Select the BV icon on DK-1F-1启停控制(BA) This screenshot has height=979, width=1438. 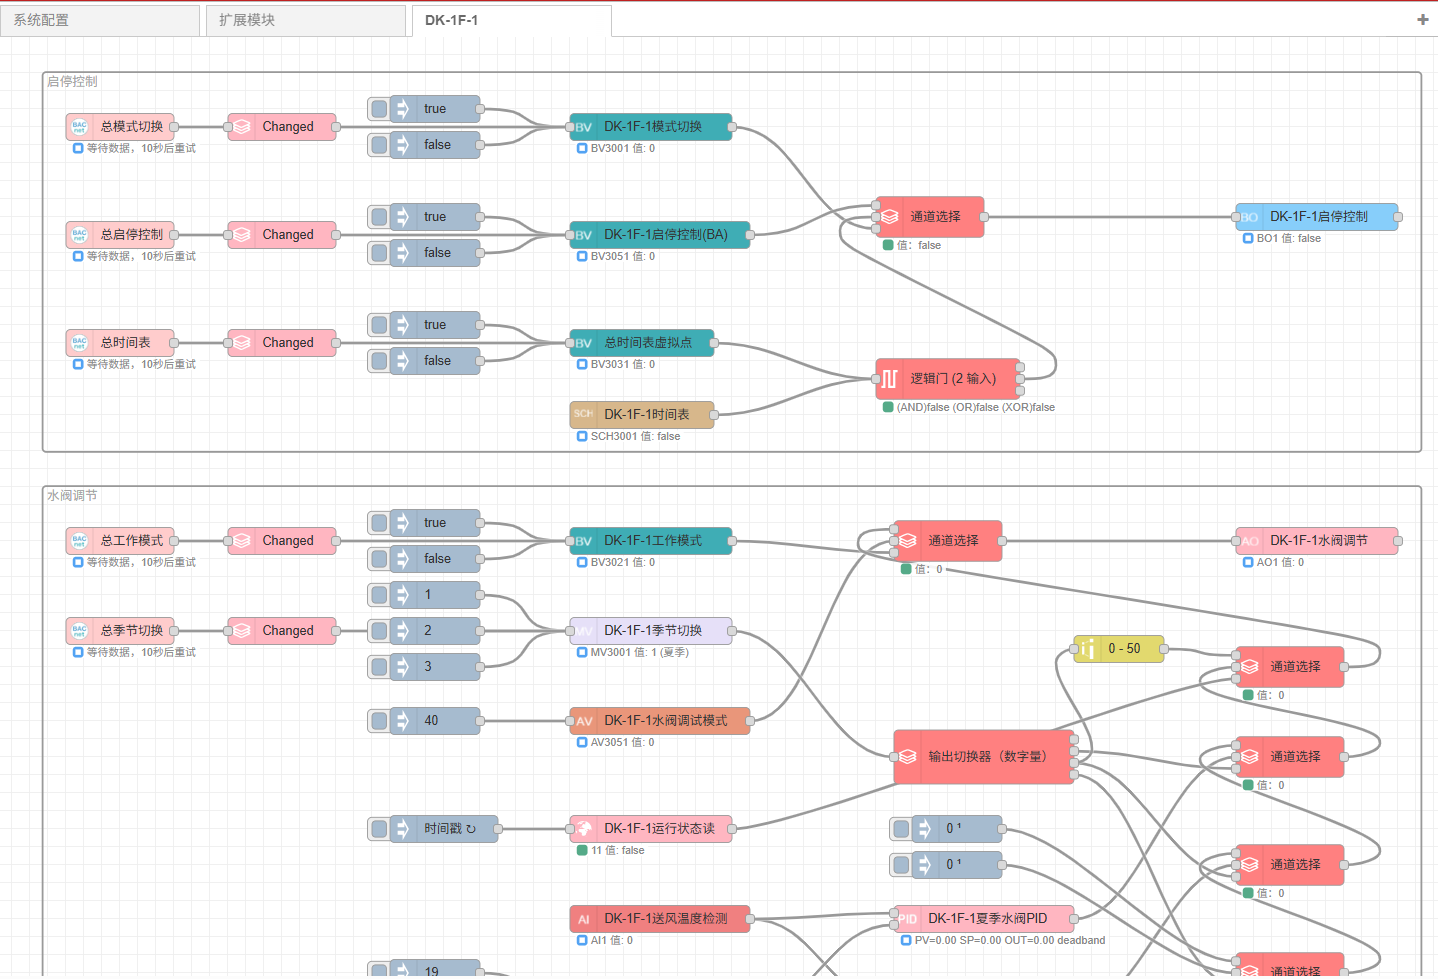coord(584,235)
